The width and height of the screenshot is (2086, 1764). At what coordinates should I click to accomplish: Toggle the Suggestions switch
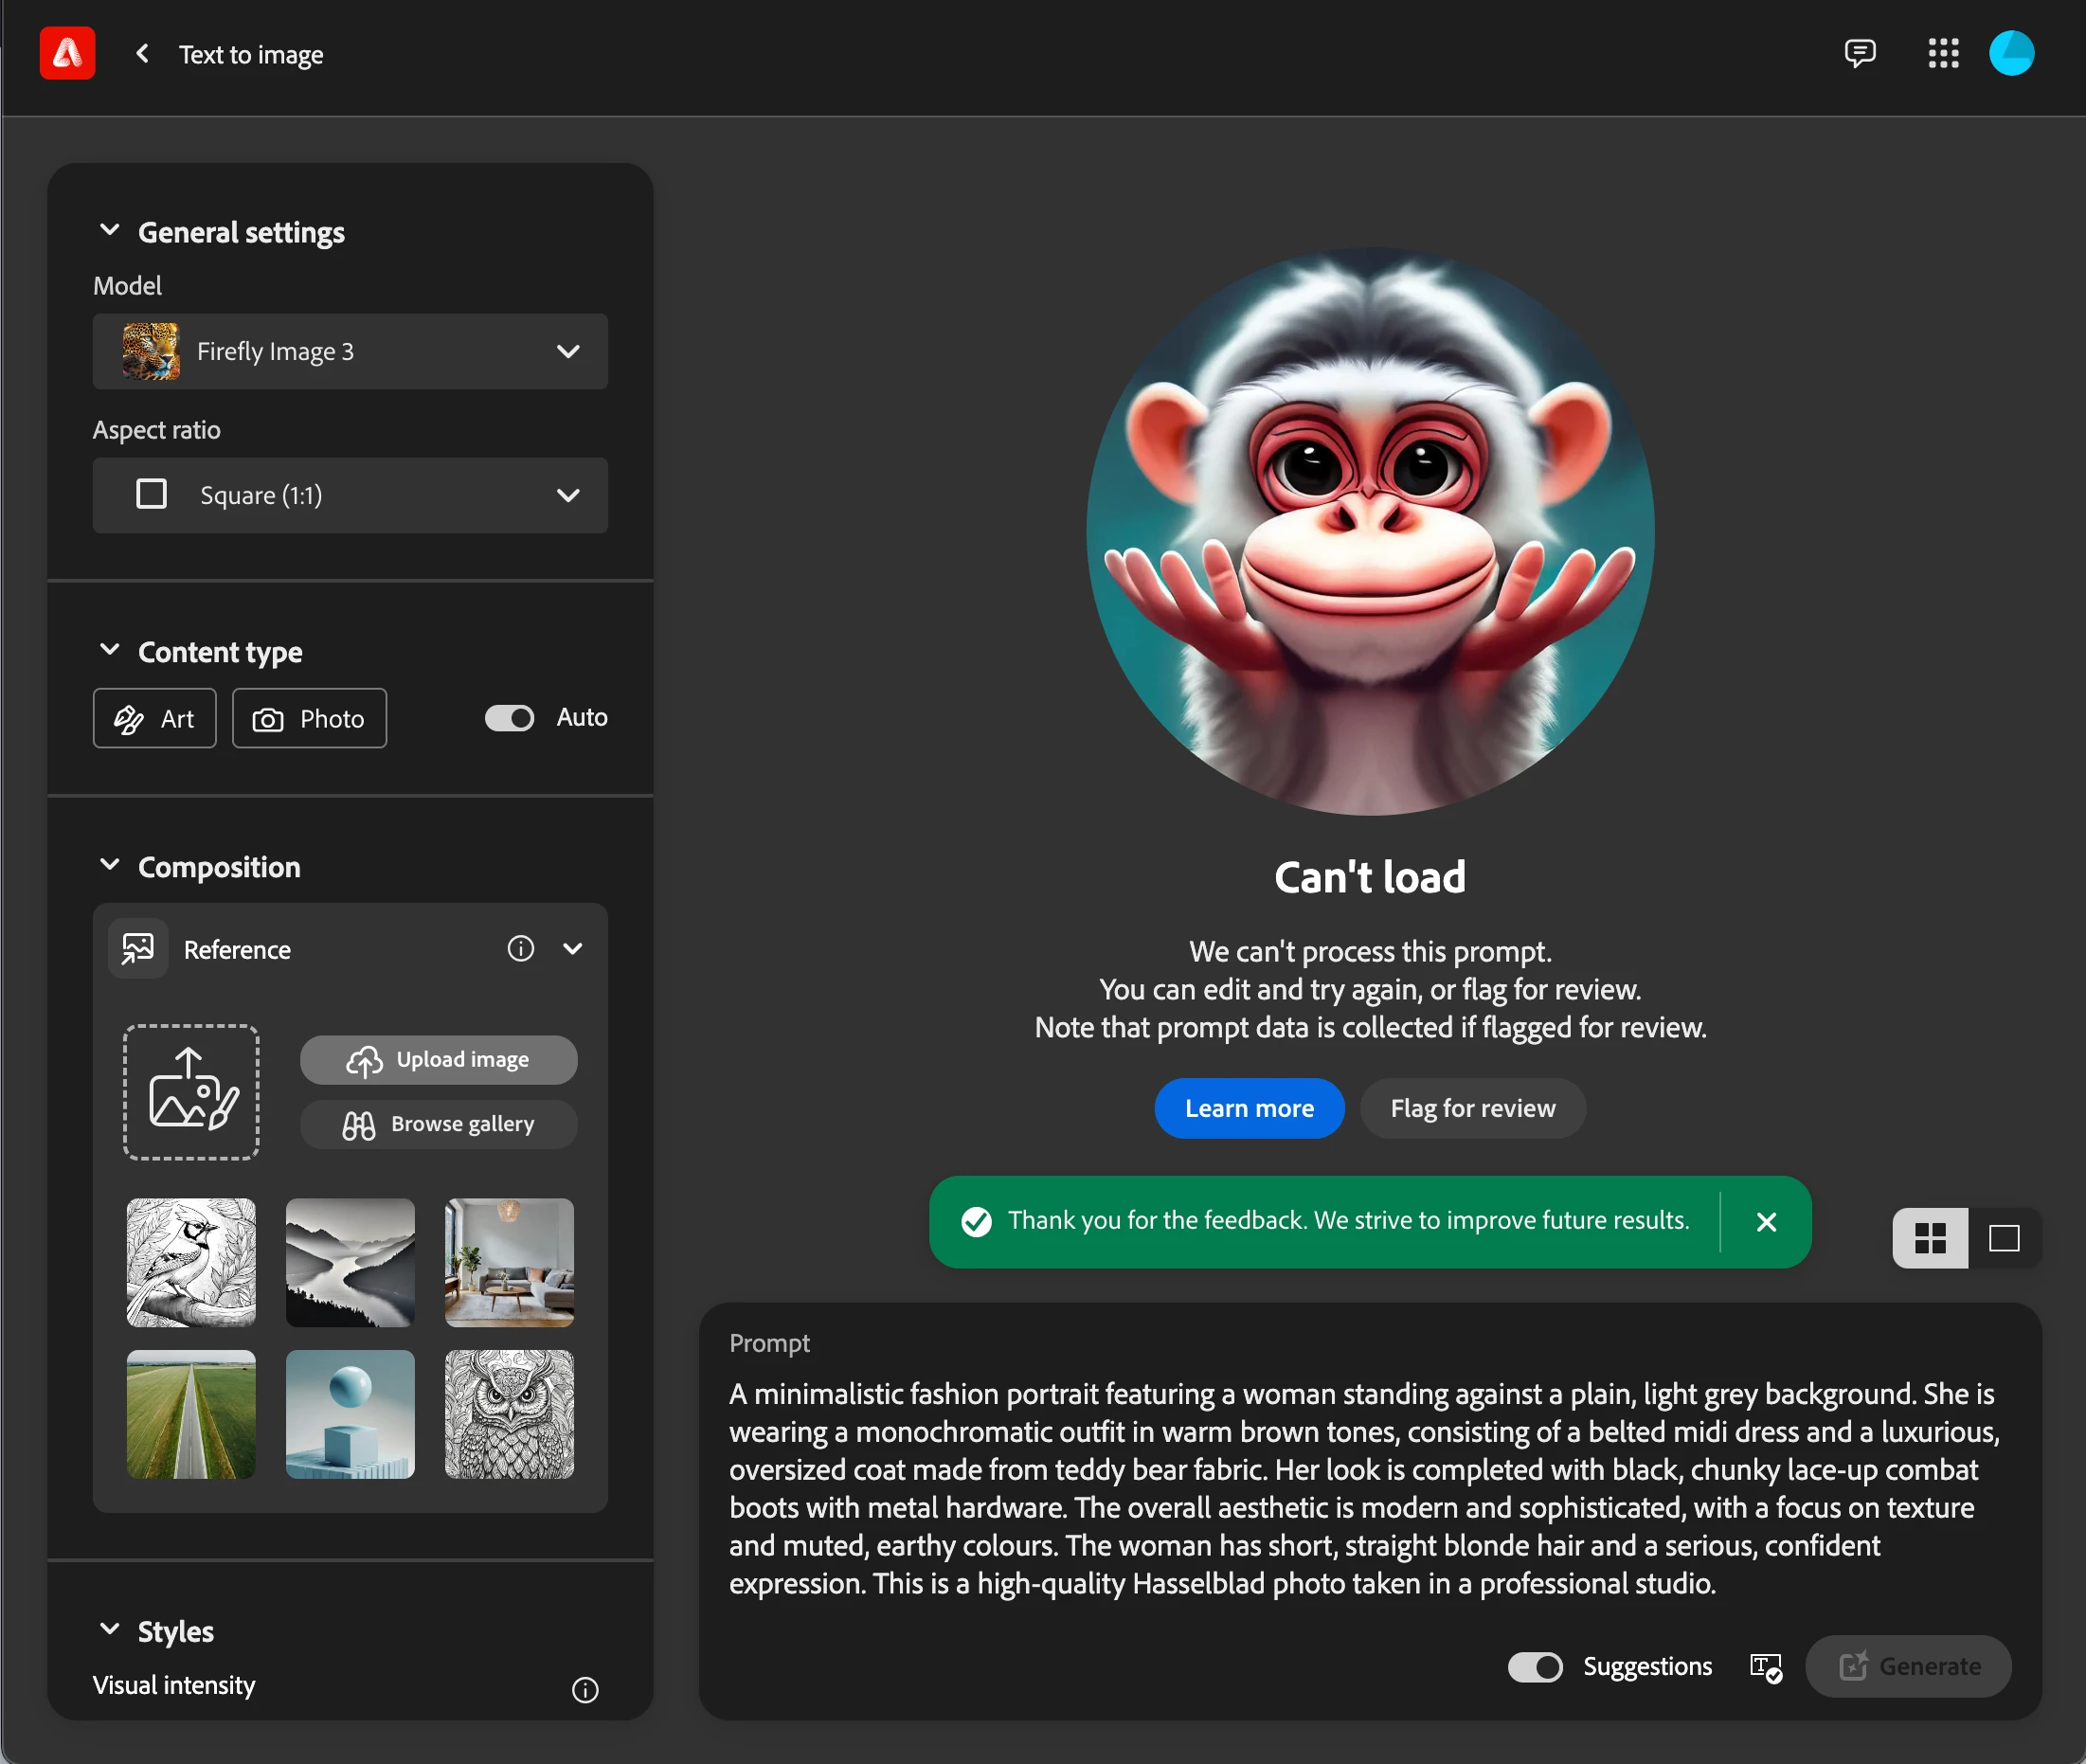(1534, 1667)
